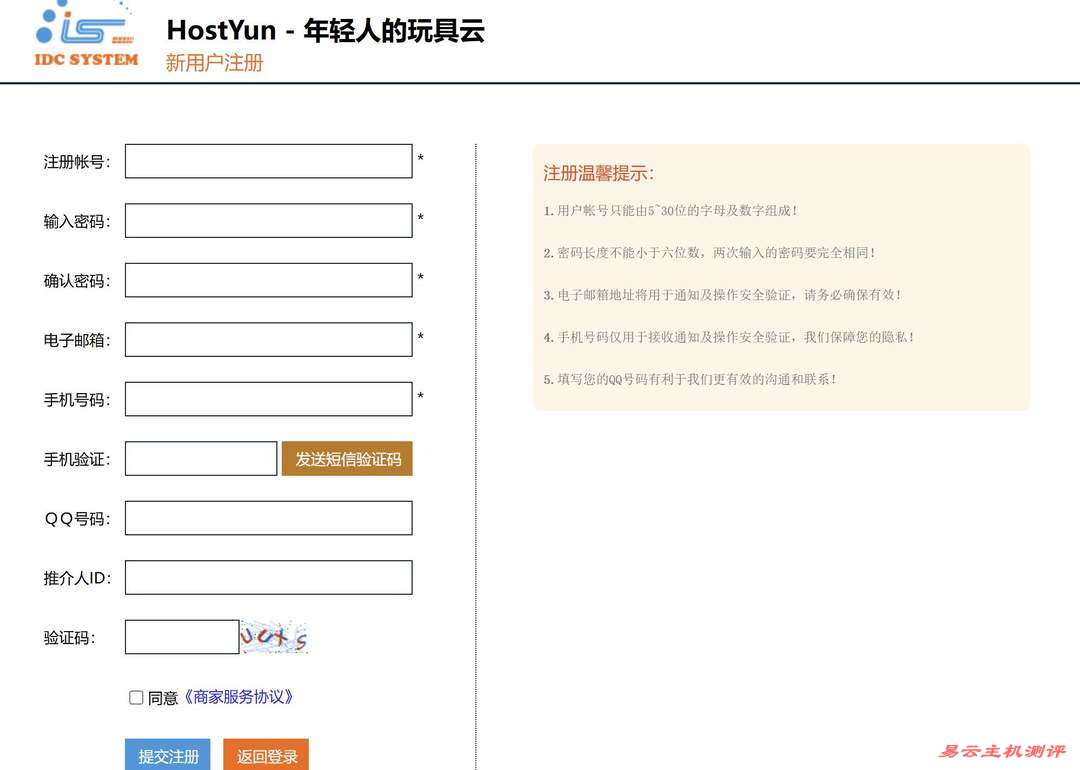Click the 确认密码 label
This screenshot has height=770, width=1080.
(76, 281)
